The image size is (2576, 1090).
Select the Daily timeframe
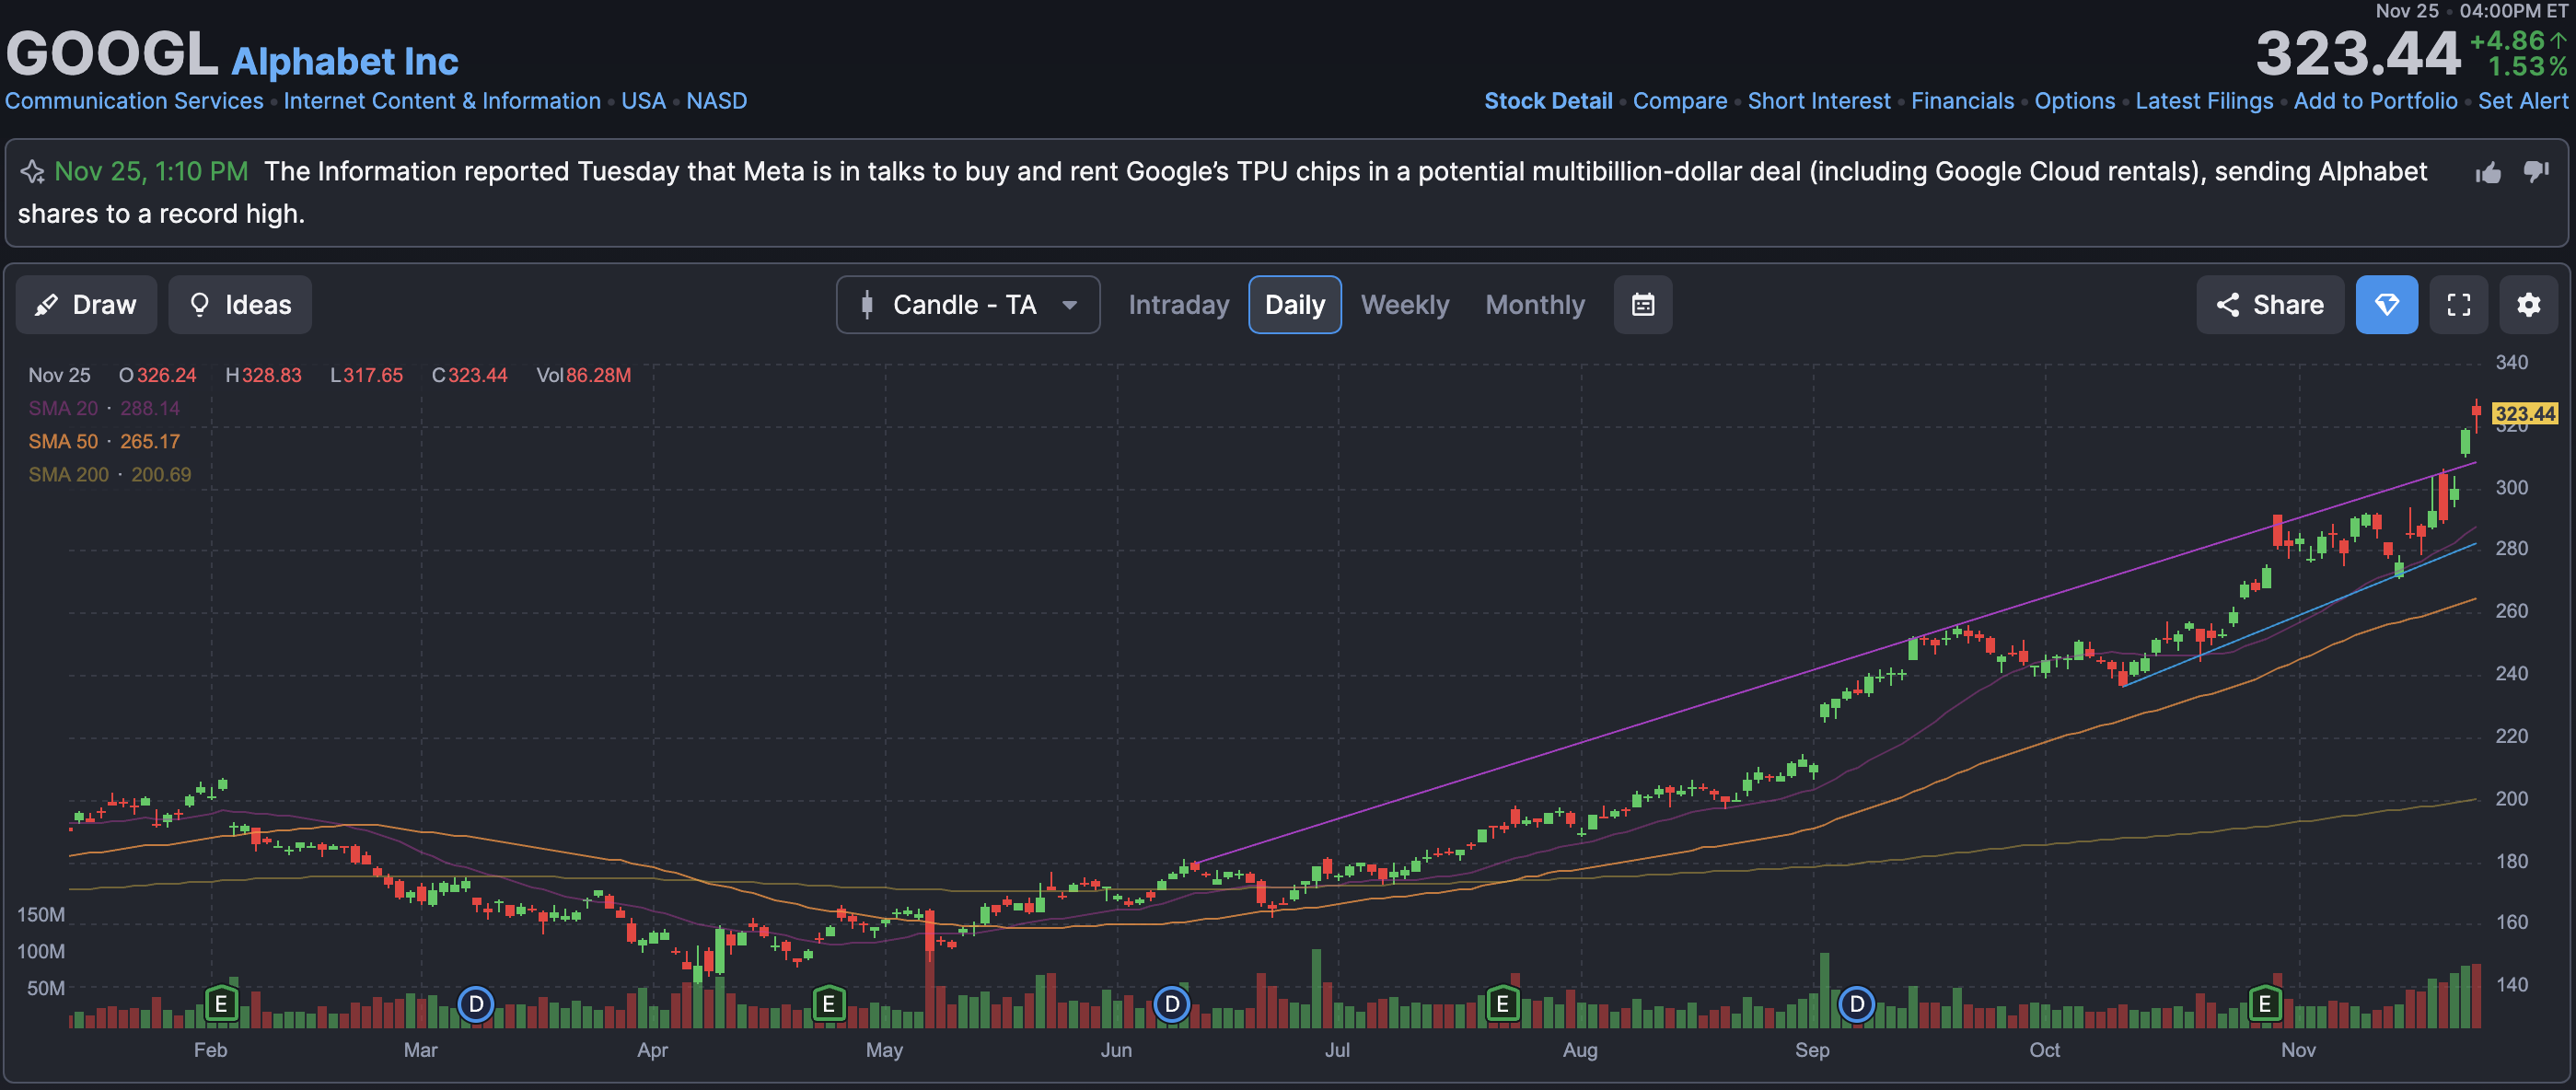[x=1294, y=305]
